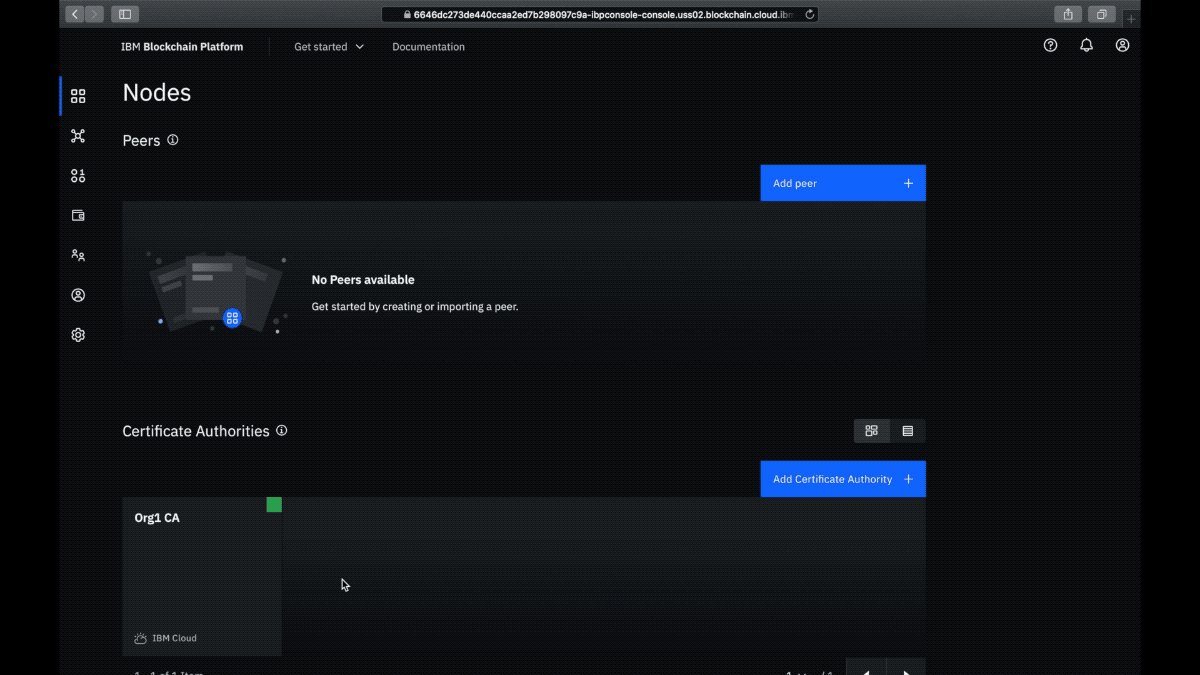Image resolution: width=1200 pixels, height=675 pixels.
Task: Click the Add peer button
Action: [842, 182]
